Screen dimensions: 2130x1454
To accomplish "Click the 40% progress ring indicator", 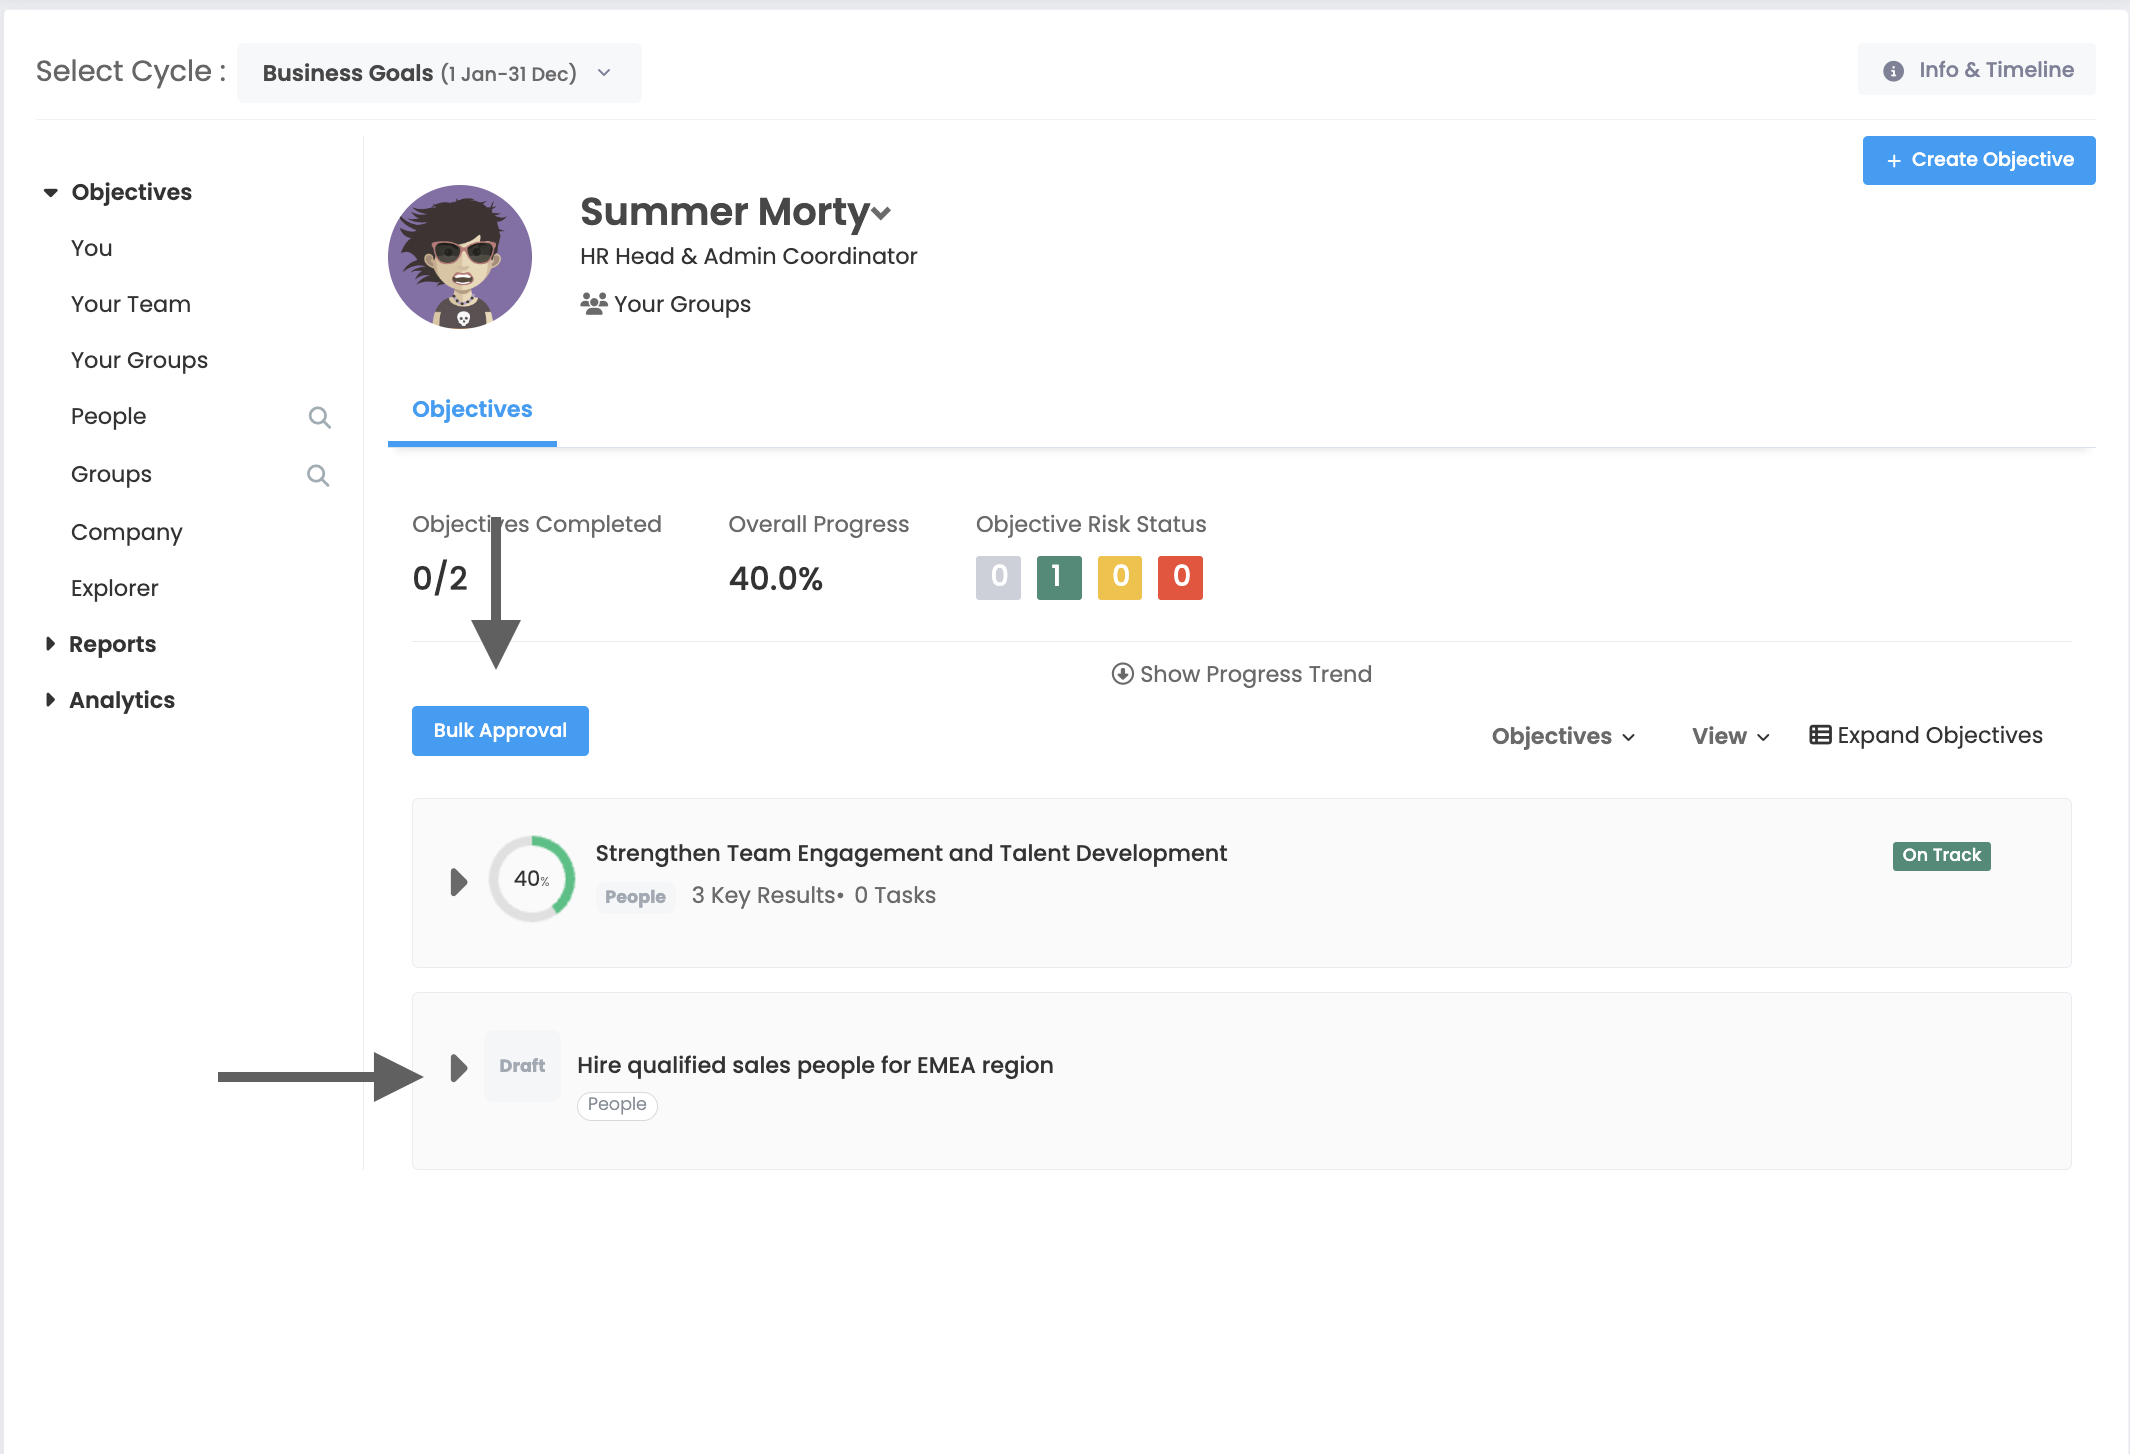I will [x=531, y=879].
